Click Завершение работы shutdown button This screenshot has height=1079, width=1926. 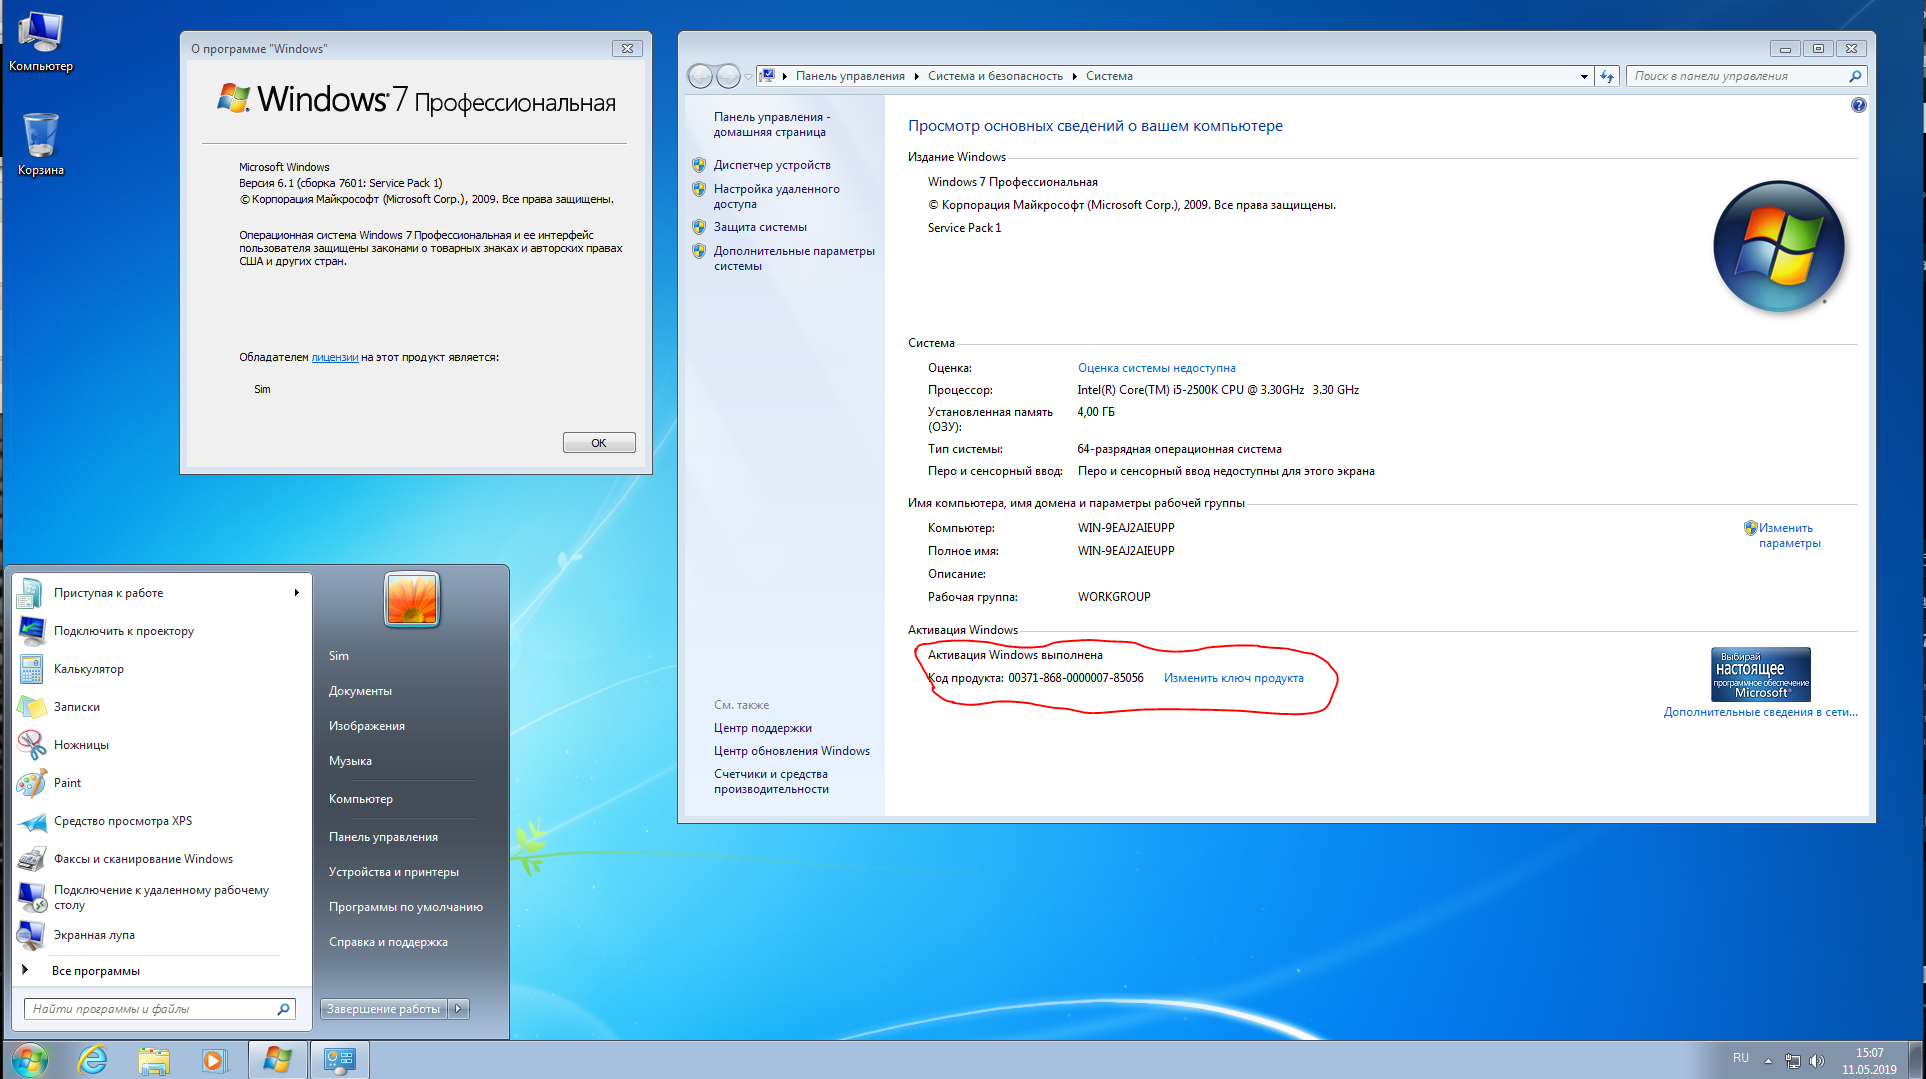[x=383, y=1009]
